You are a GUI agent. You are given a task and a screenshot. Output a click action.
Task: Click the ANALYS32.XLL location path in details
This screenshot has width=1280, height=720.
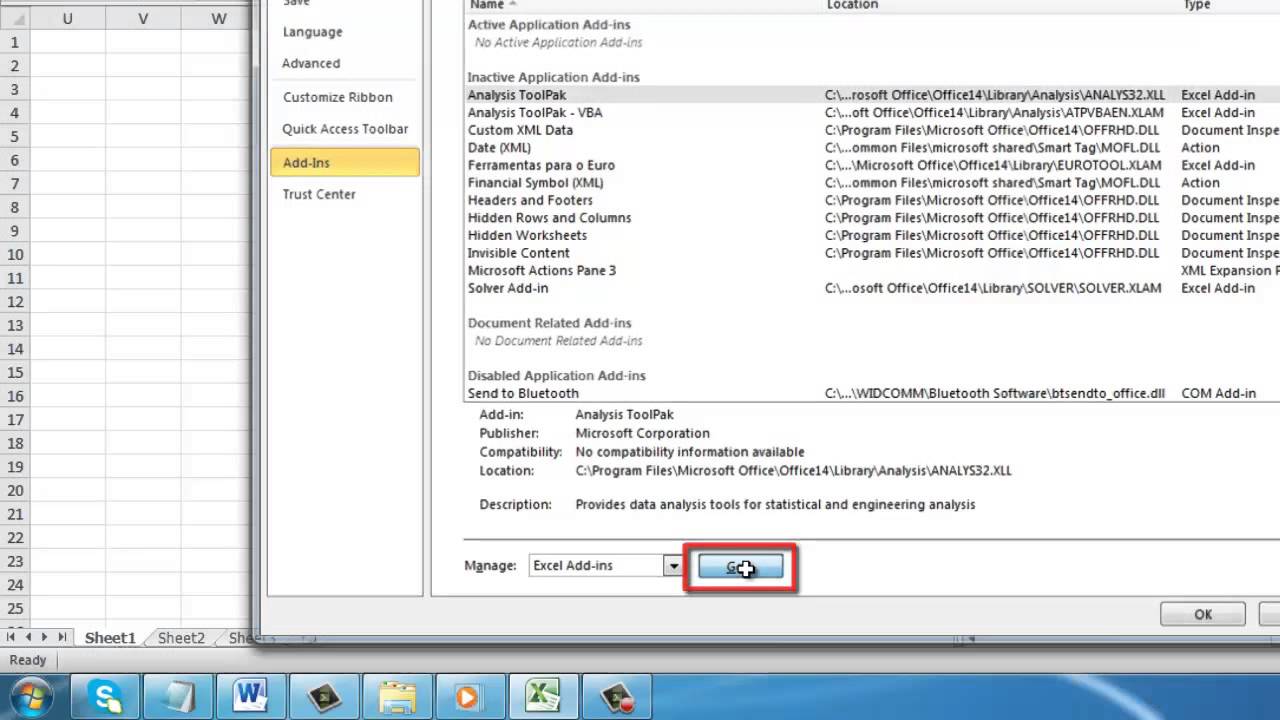pos(793,470)
